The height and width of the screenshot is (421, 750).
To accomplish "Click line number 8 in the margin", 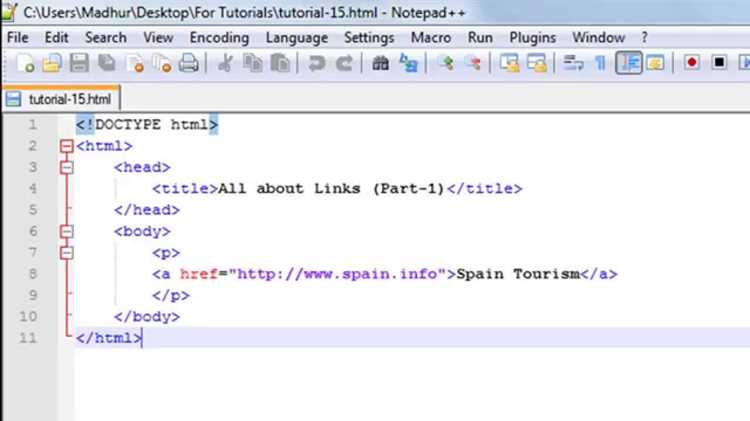I will click(33, 274).
